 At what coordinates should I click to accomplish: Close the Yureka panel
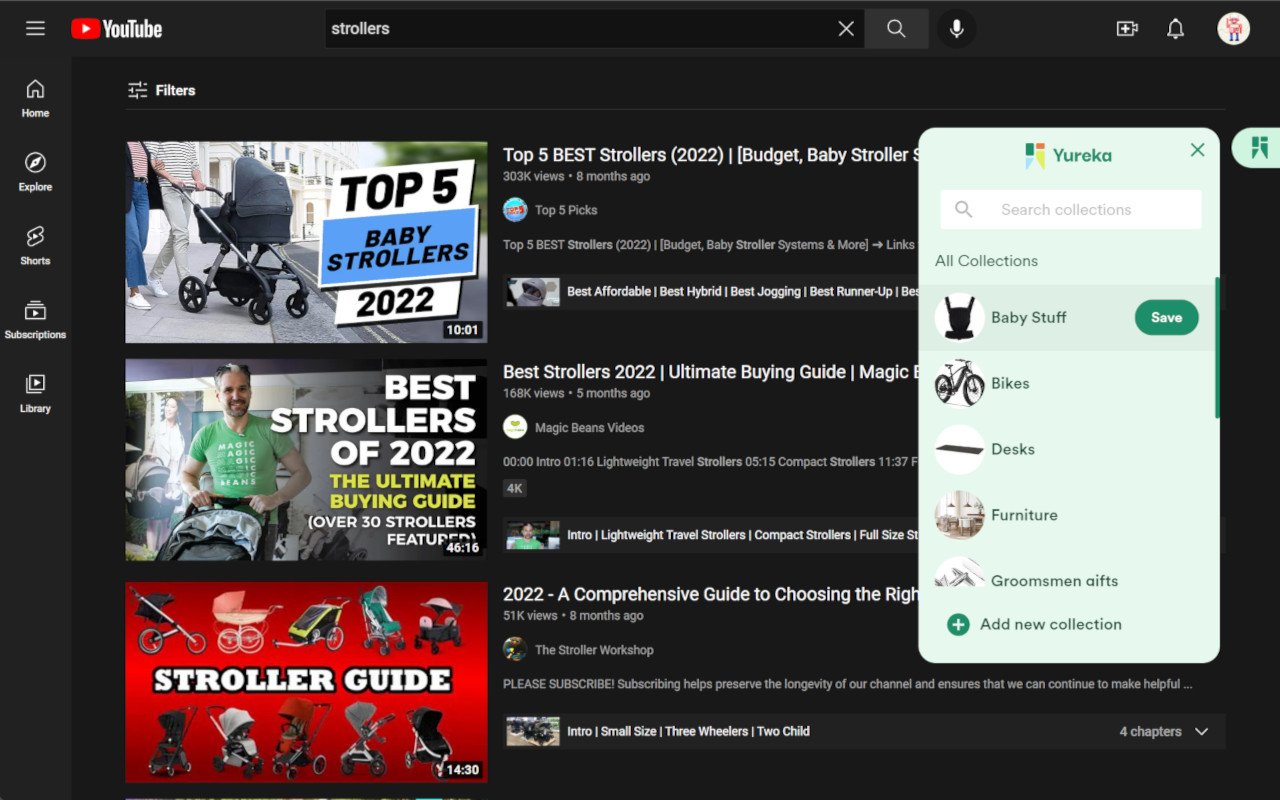click(1197, 150)
